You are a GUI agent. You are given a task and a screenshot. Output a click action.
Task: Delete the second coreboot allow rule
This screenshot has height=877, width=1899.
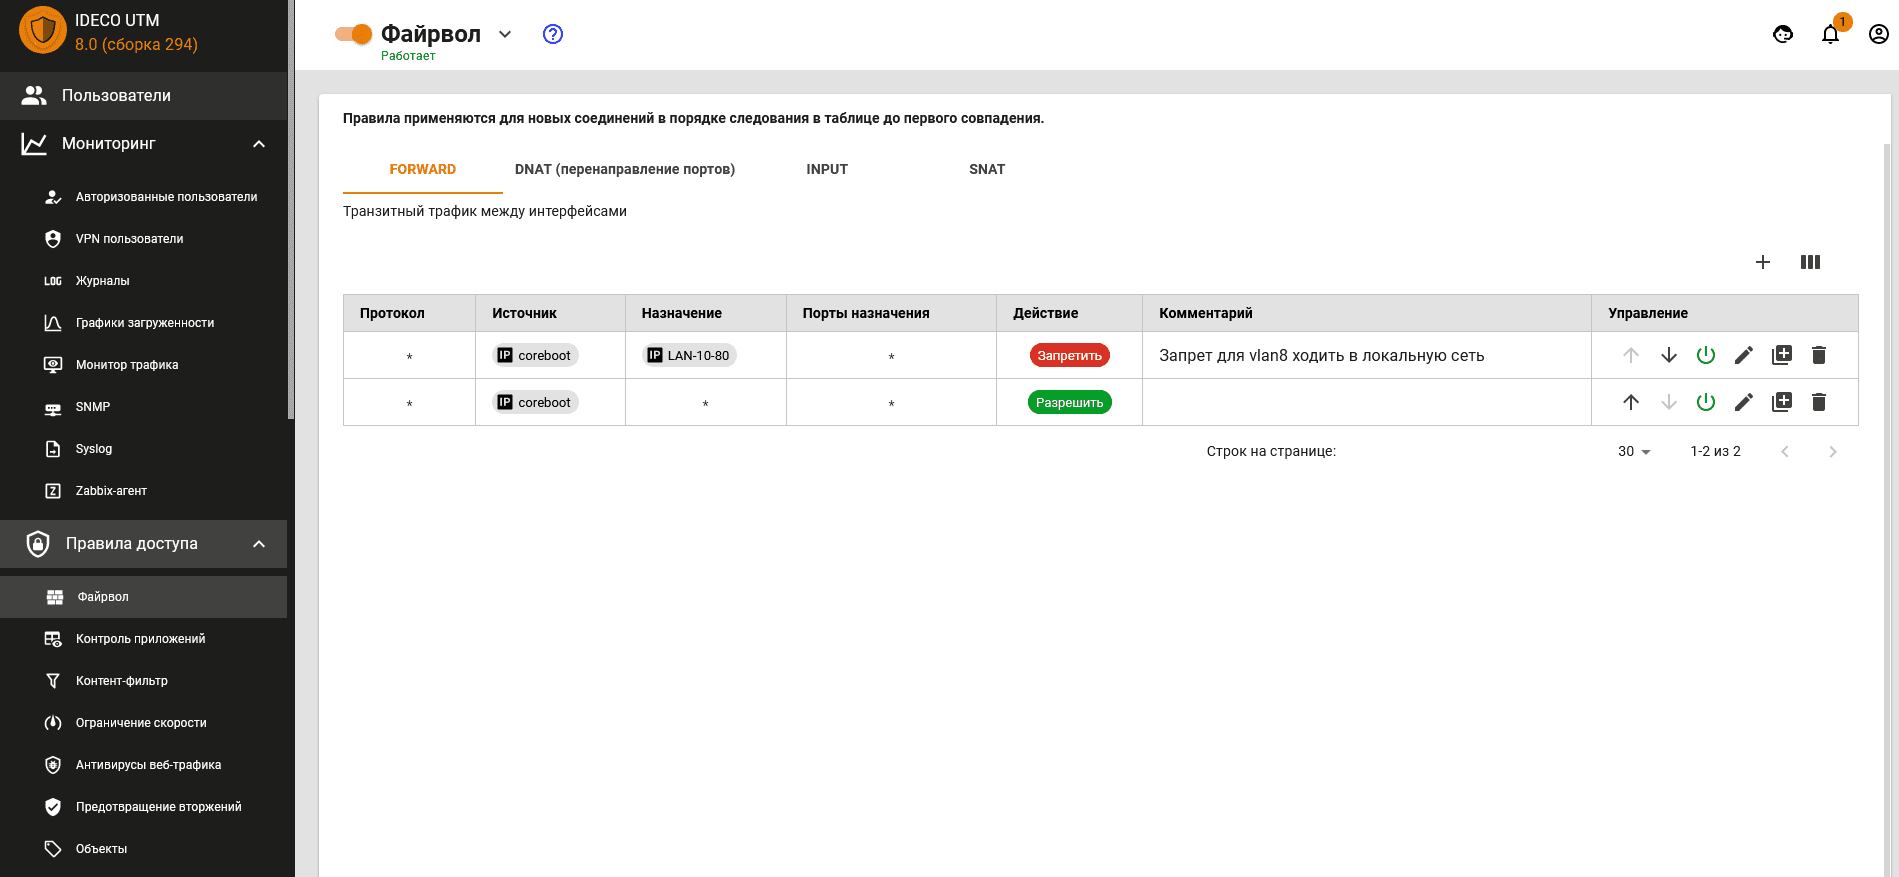pyautogui.click(x=1819, y=402)
